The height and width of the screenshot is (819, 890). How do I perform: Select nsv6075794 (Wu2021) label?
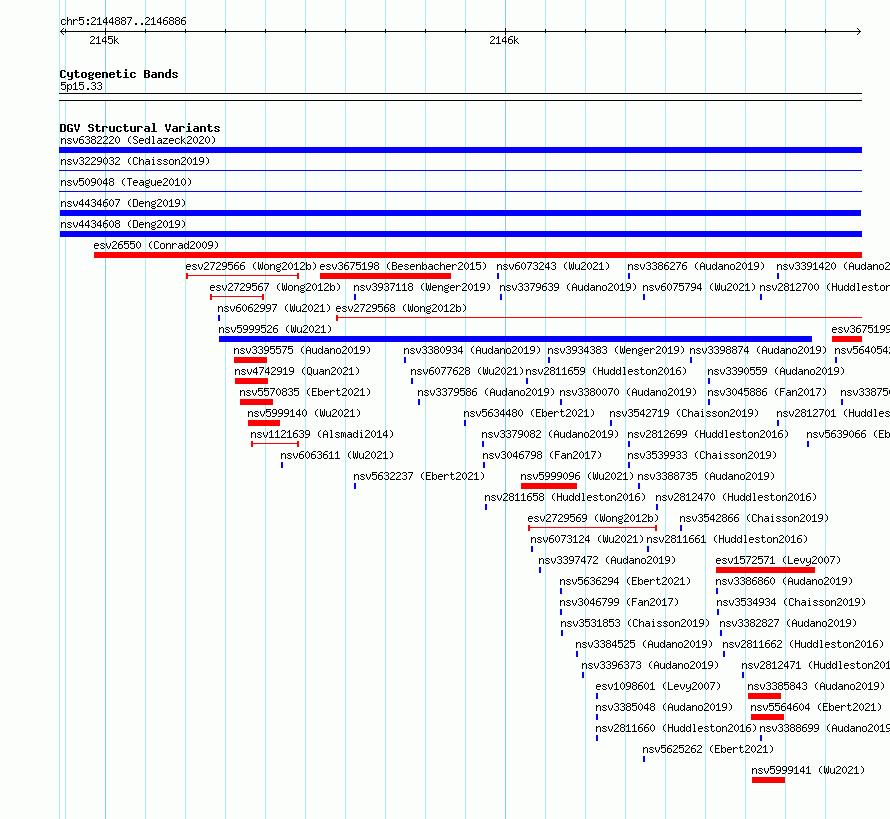pos(699,287)
